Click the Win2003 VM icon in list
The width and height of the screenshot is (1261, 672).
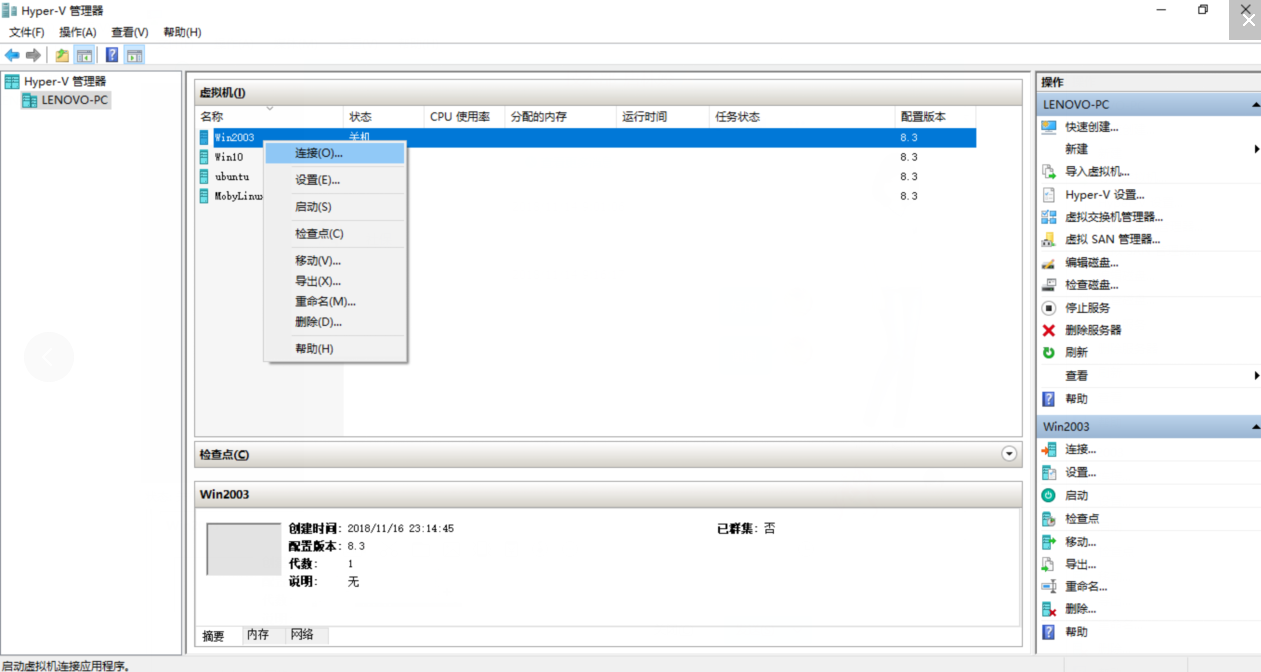point(205,137)
